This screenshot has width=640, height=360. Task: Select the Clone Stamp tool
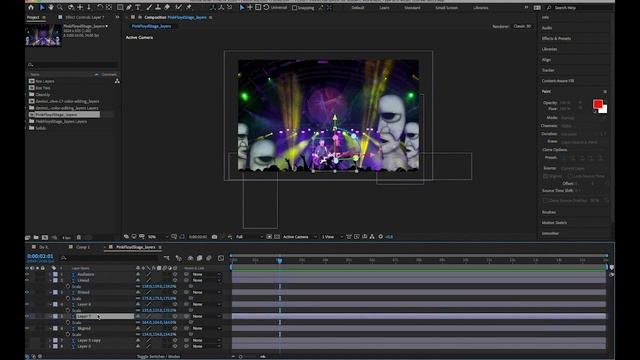(x=158, y=7)
